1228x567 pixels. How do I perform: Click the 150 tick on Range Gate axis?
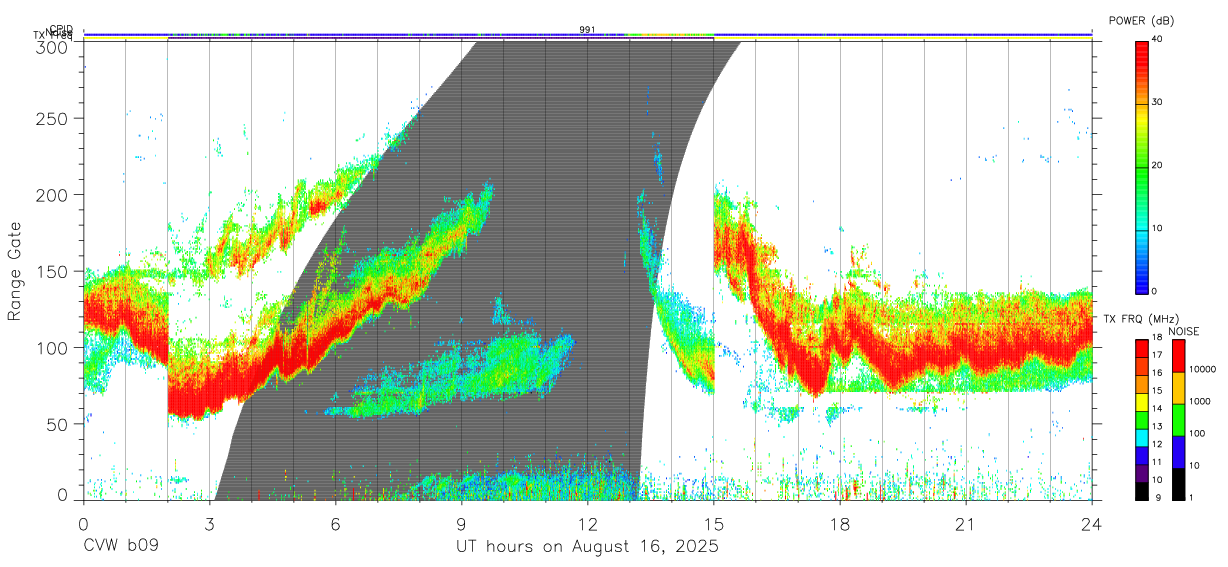click(51, 271)
